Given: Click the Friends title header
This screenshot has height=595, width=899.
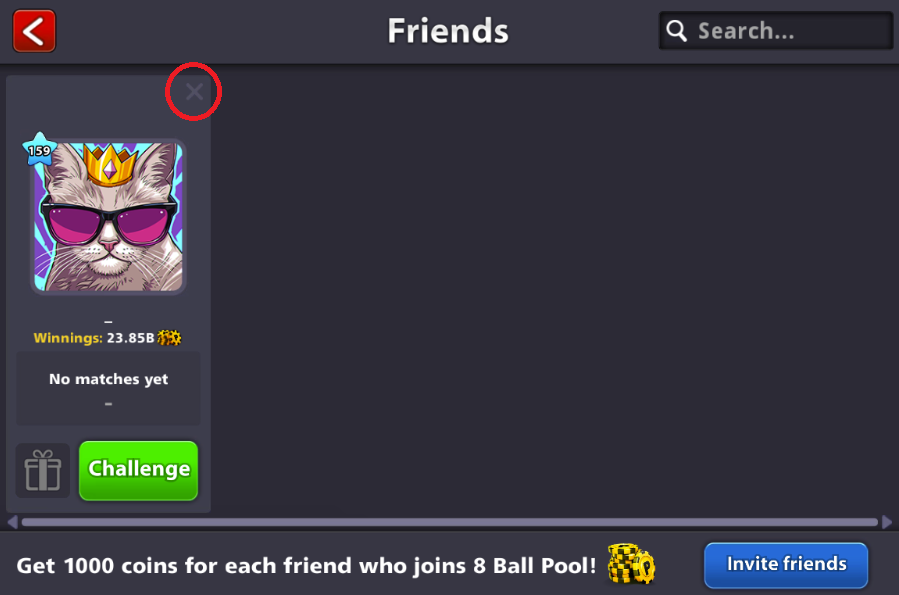Looking at the screenshot, I should [x=448, y=31].
